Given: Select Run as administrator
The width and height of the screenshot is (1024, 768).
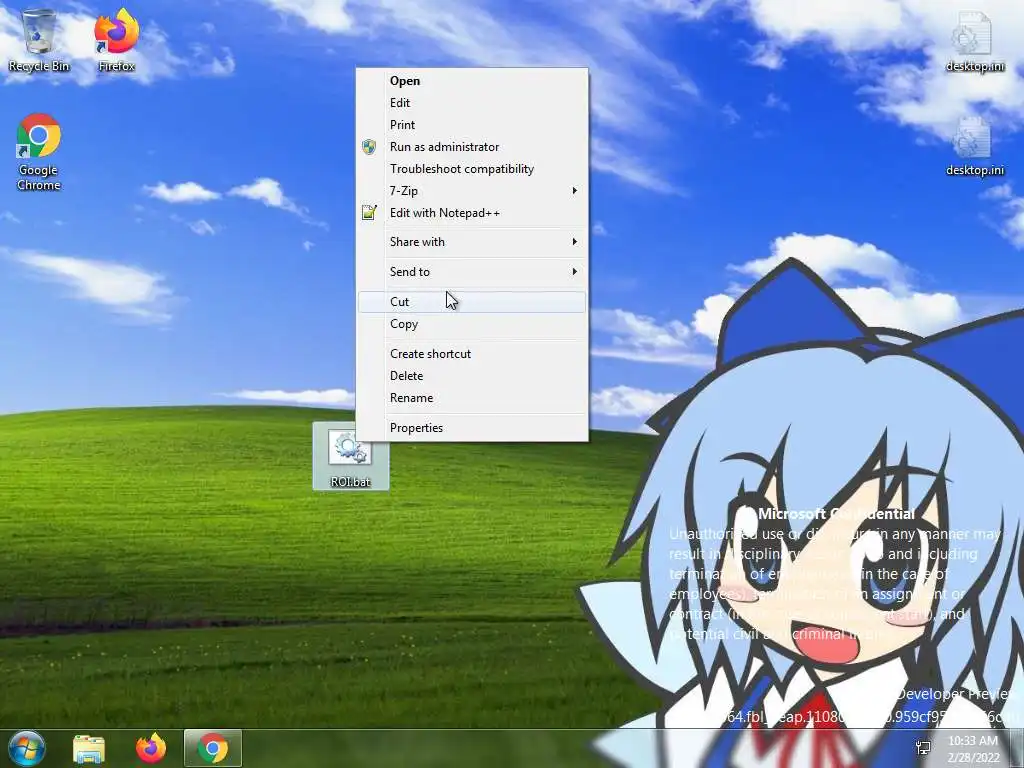Looking at the screenshot, I should [472, 147].
